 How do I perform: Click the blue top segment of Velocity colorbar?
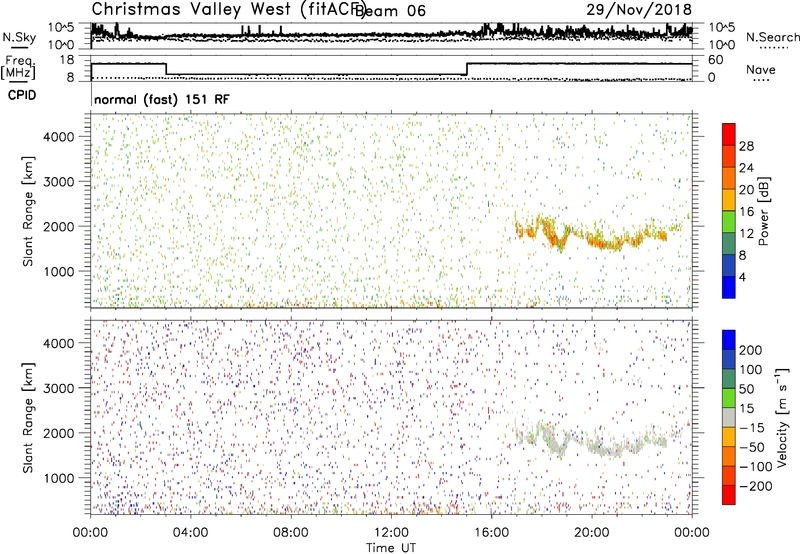[x=729, y=340]
